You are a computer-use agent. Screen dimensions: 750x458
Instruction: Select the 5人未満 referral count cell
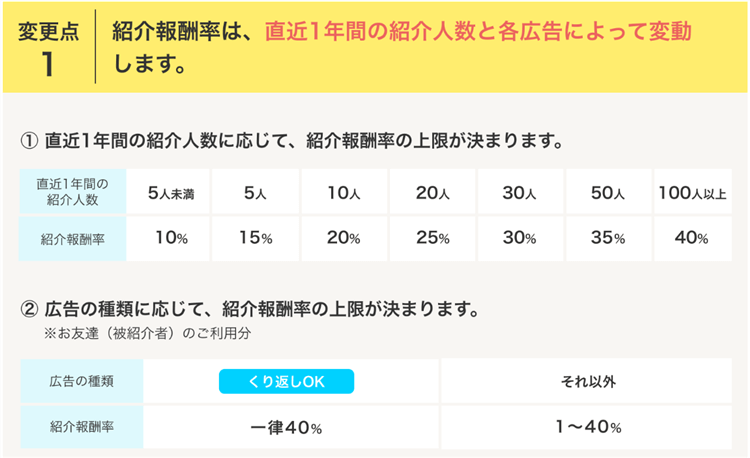click(169, 193)
